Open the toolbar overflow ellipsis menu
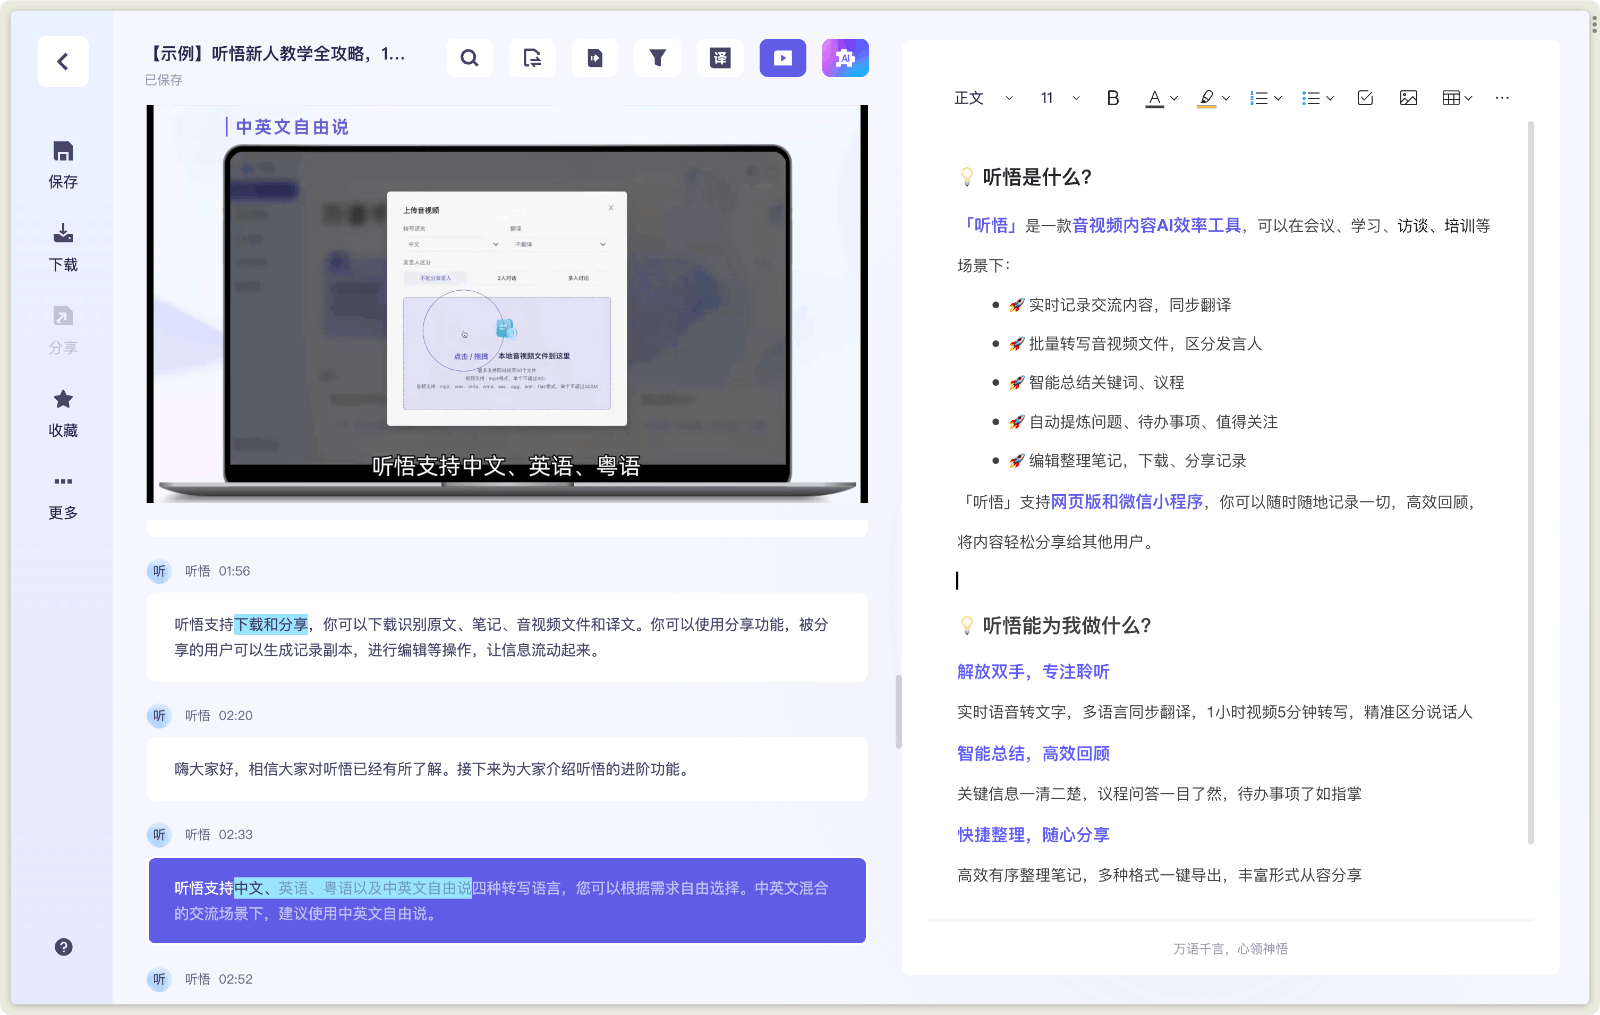Viewport: 1600px width, 1015px height. (1502, 98)
